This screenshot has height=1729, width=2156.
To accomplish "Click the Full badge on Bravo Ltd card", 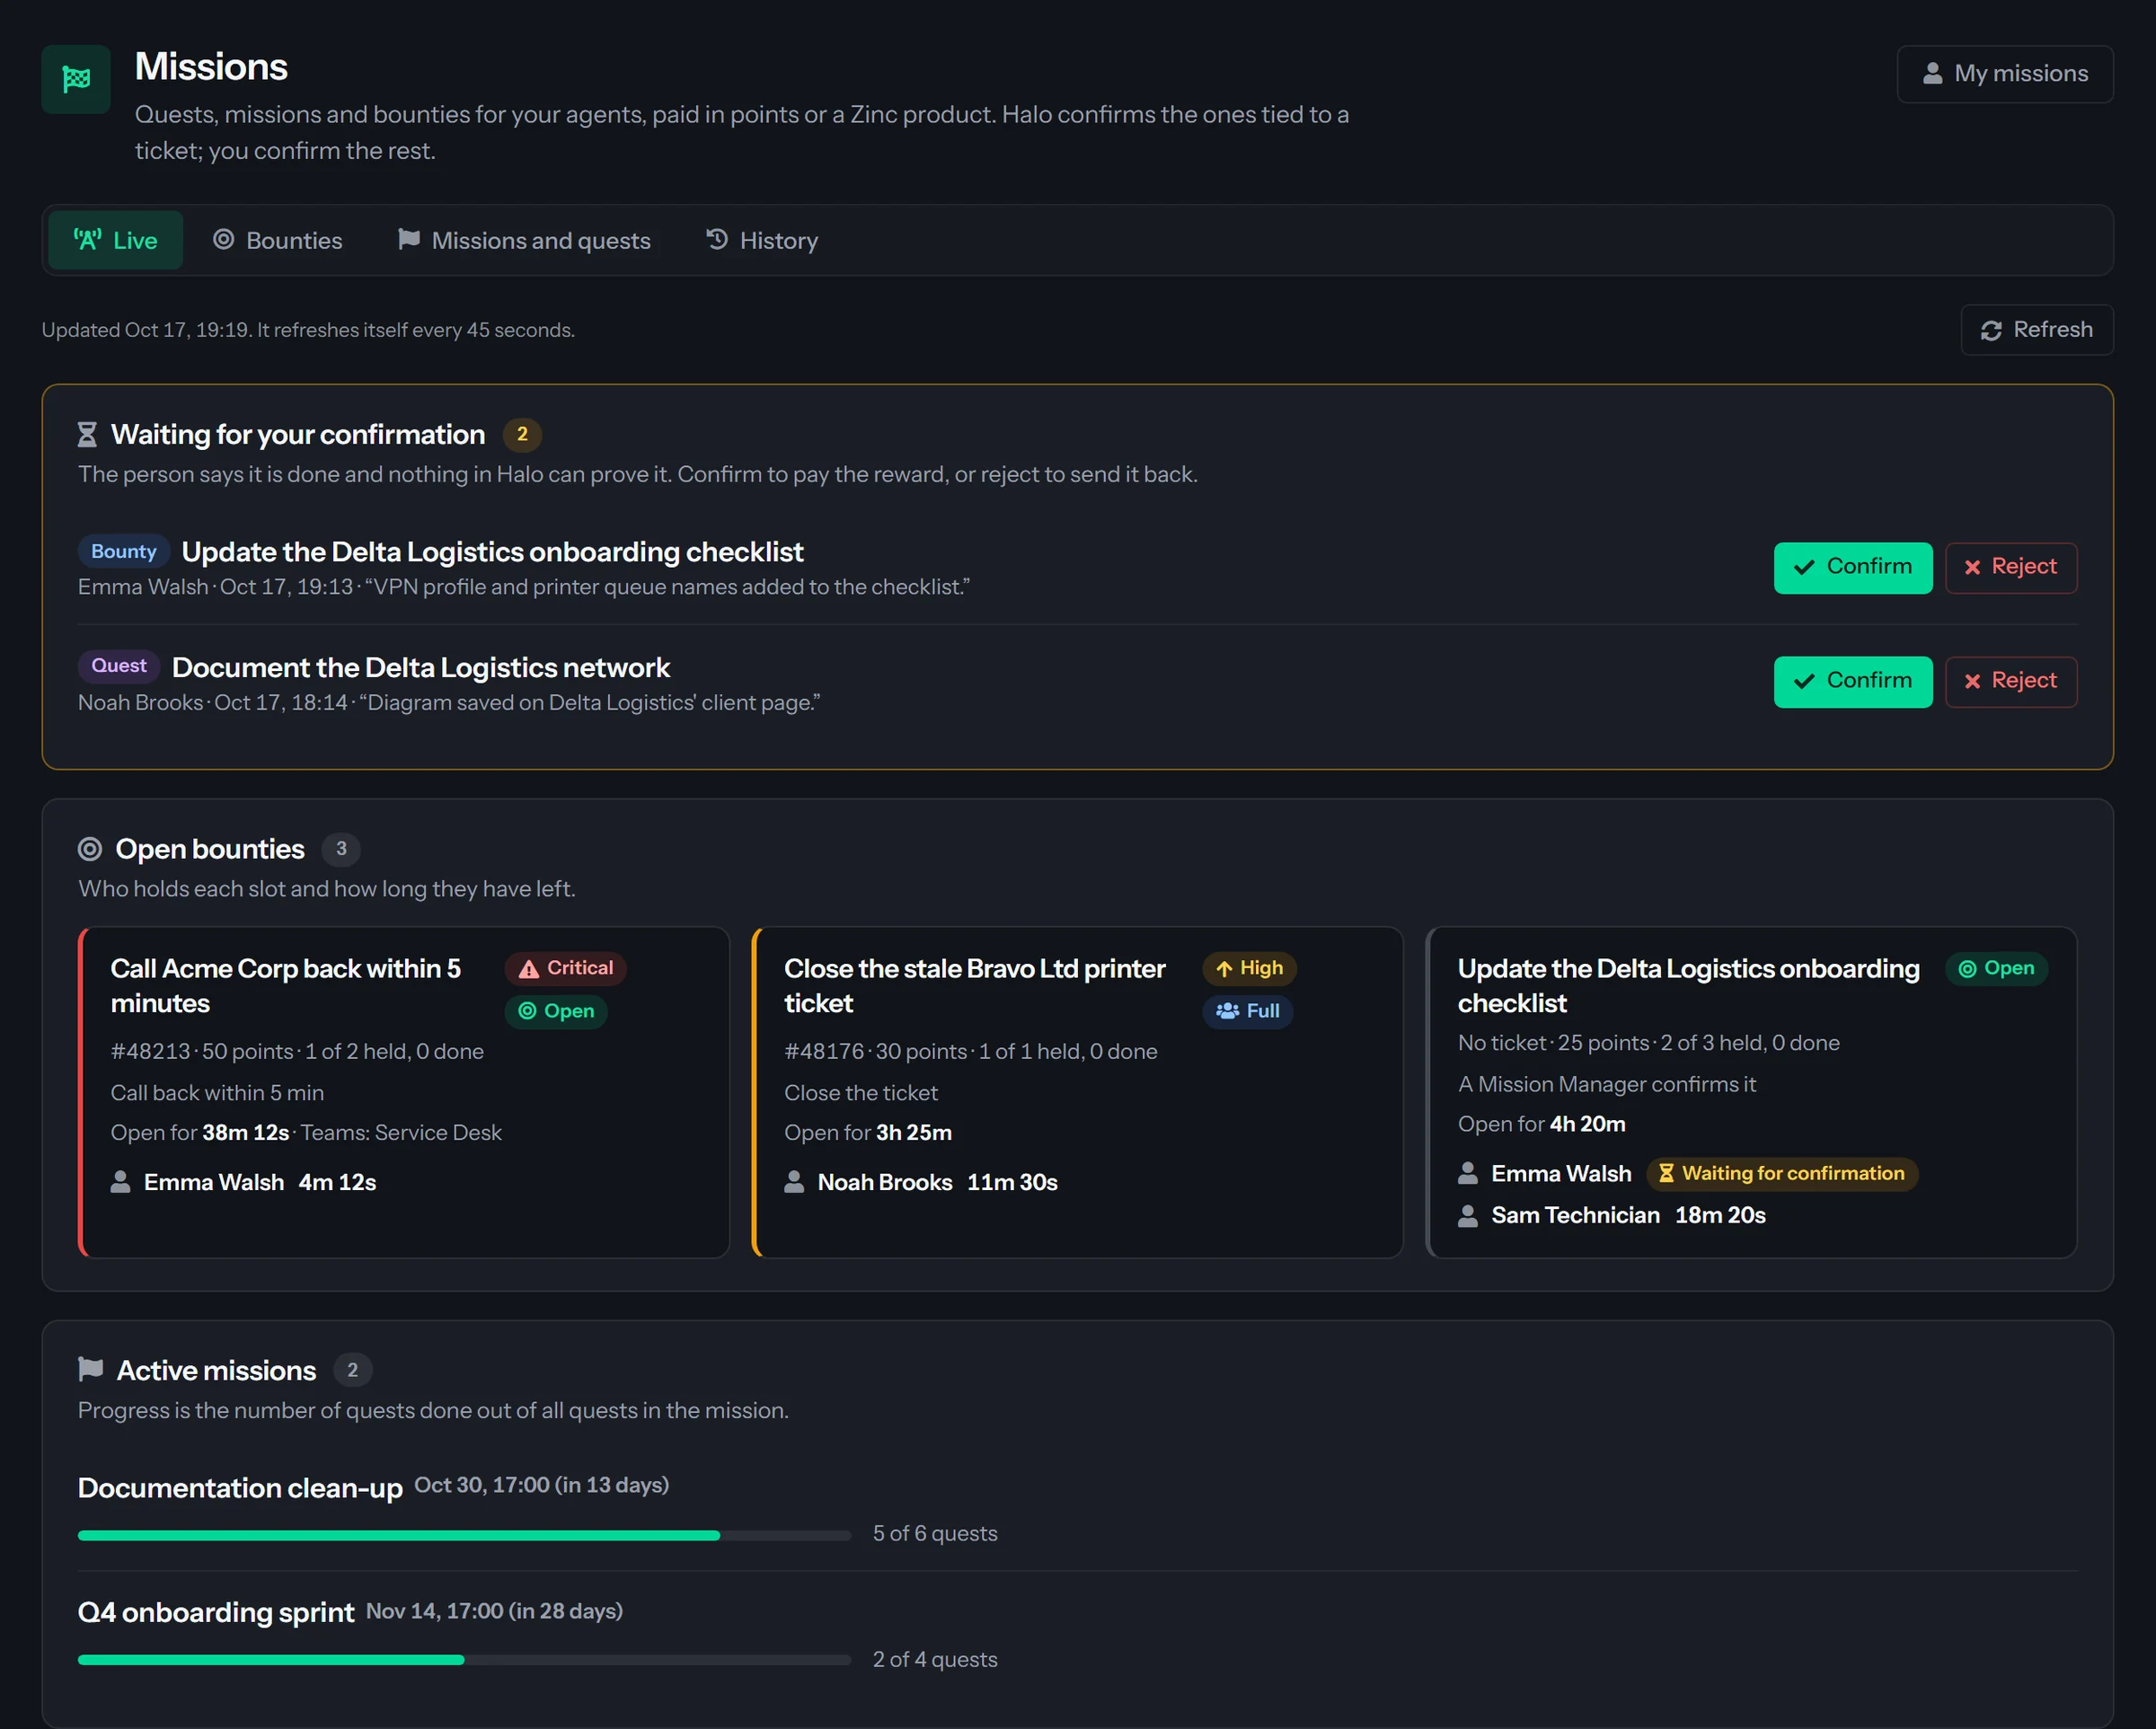I will 1247,1011.
